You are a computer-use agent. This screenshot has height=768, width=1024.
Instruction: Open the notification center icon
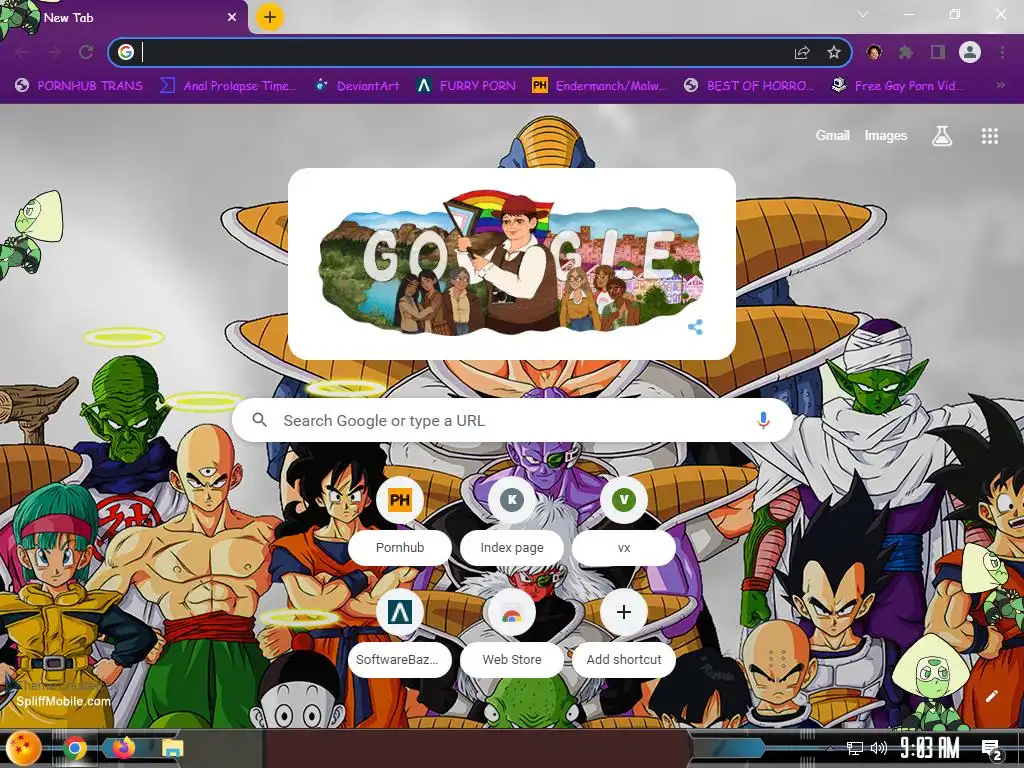[x=991, y=750]
